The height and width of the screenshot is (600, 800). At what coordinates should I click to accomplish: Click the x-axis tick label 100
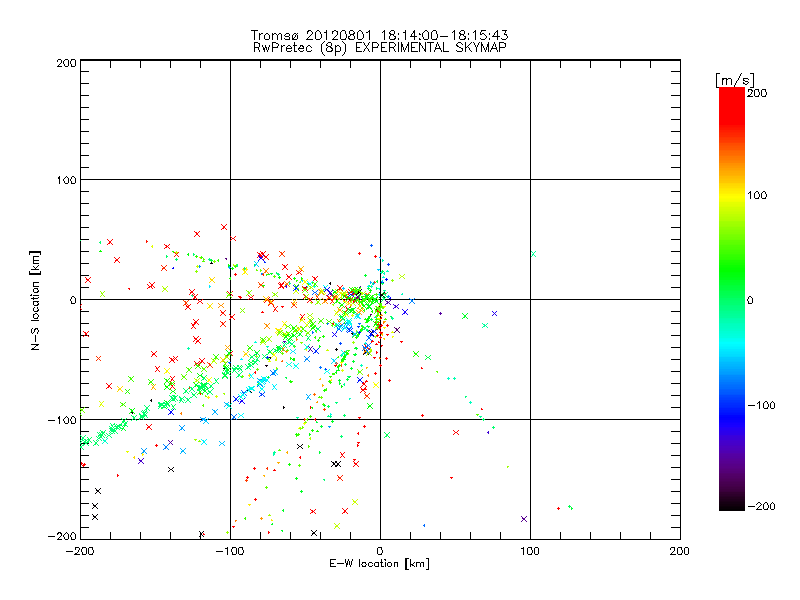(x=530, y=551)
